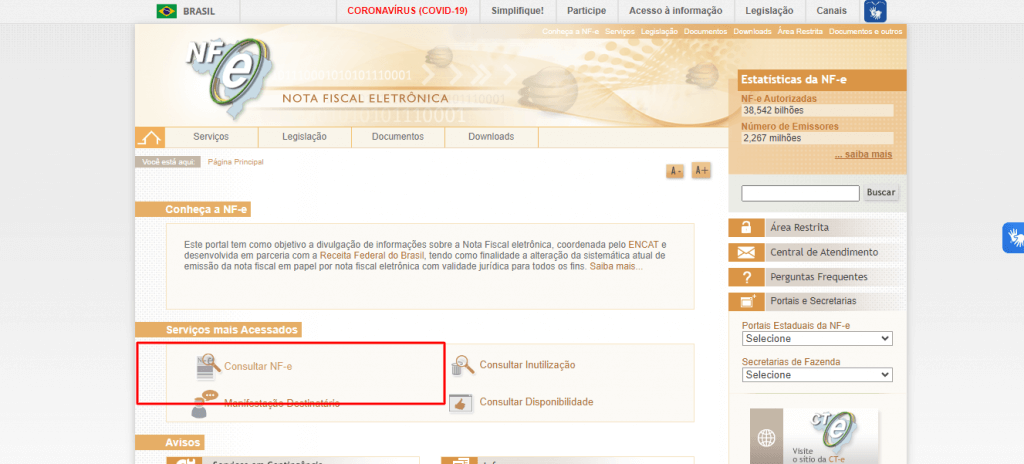1024x464 pixels.
Task: Click the CT-e site banner thumbnail
Action: [x=814, y=437]
